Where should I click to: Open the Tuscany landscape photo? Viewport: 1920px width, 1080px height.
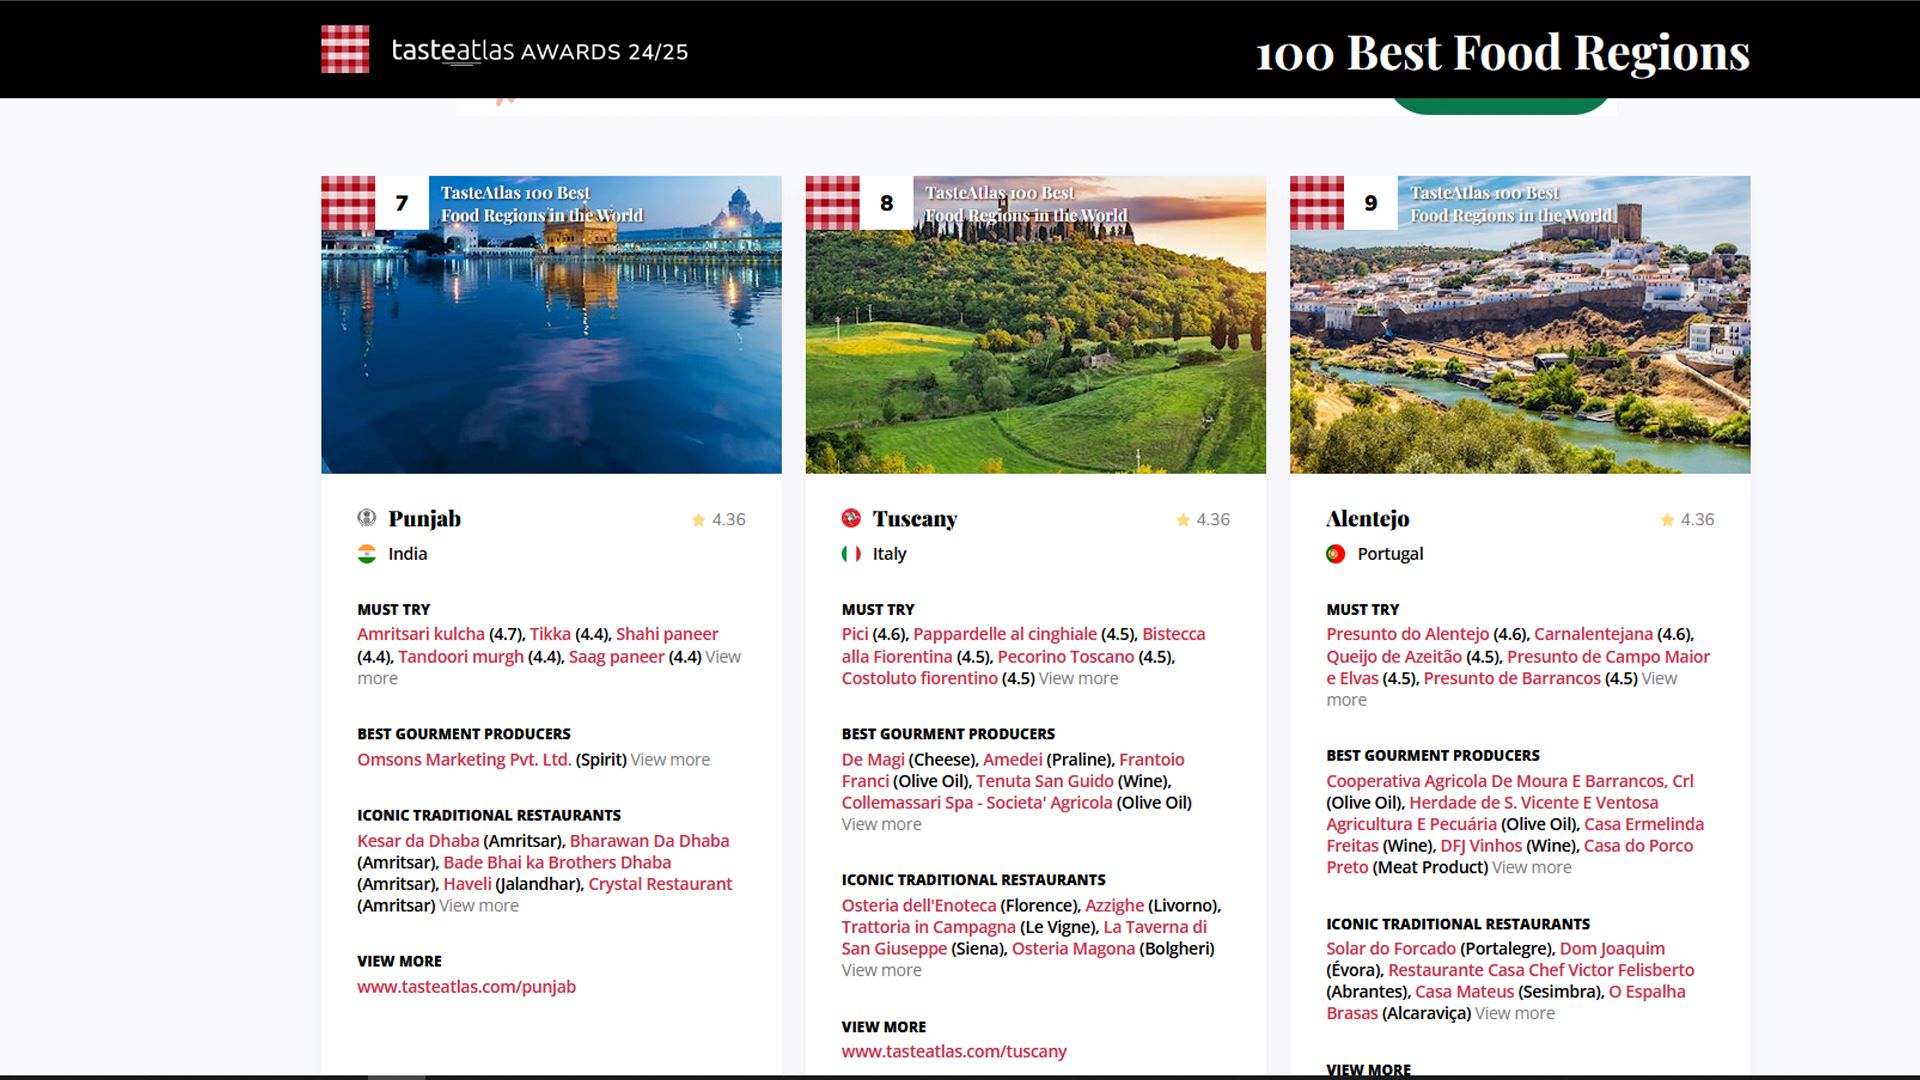pyautogui.click(x=1035, y=325)
